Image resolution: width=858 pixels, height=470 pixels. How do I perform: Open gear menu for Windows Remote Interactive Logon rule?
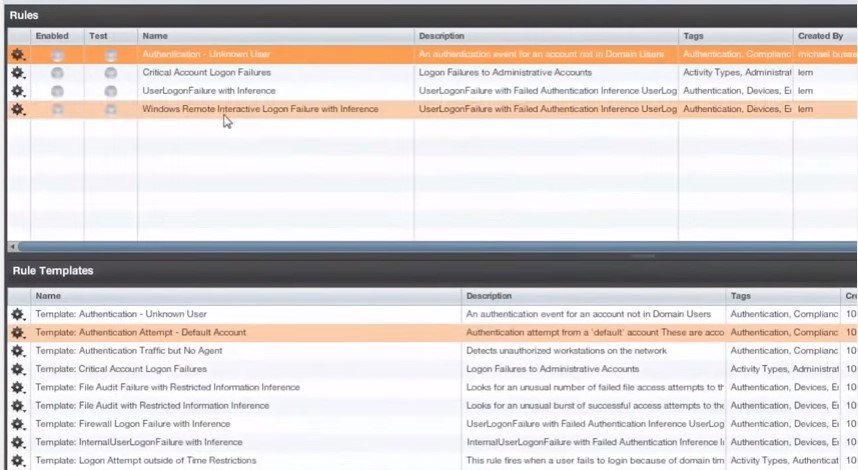pos(17,109)
